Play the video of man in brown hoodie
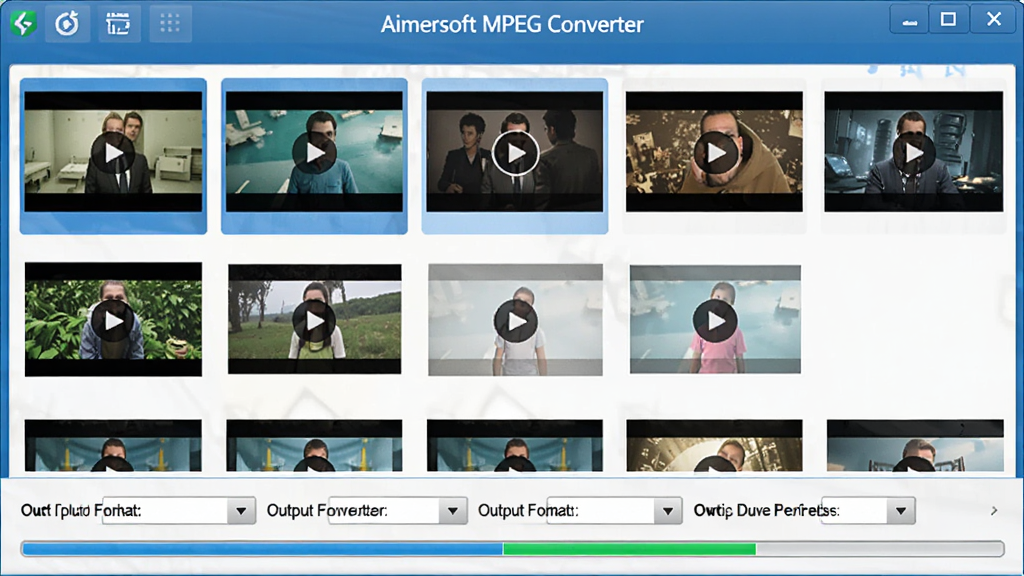Screen dimensions: 1024x576 click(x=716, y=153)
